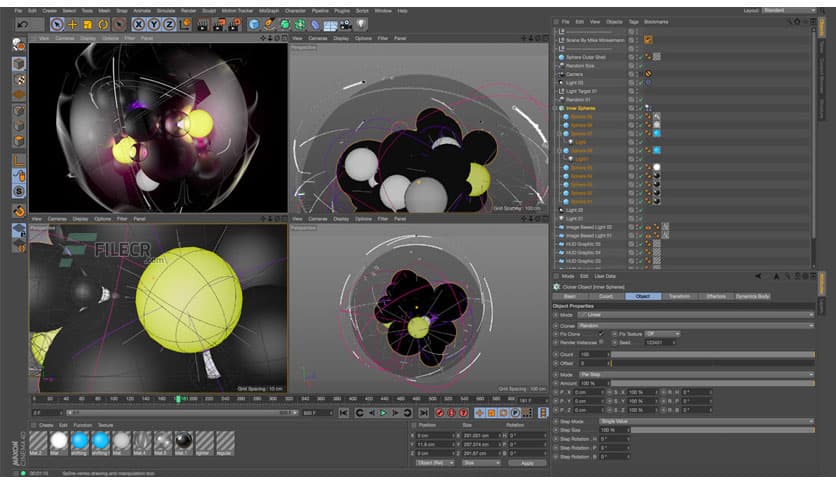Click the Step Size slider bar

point(722,430)
